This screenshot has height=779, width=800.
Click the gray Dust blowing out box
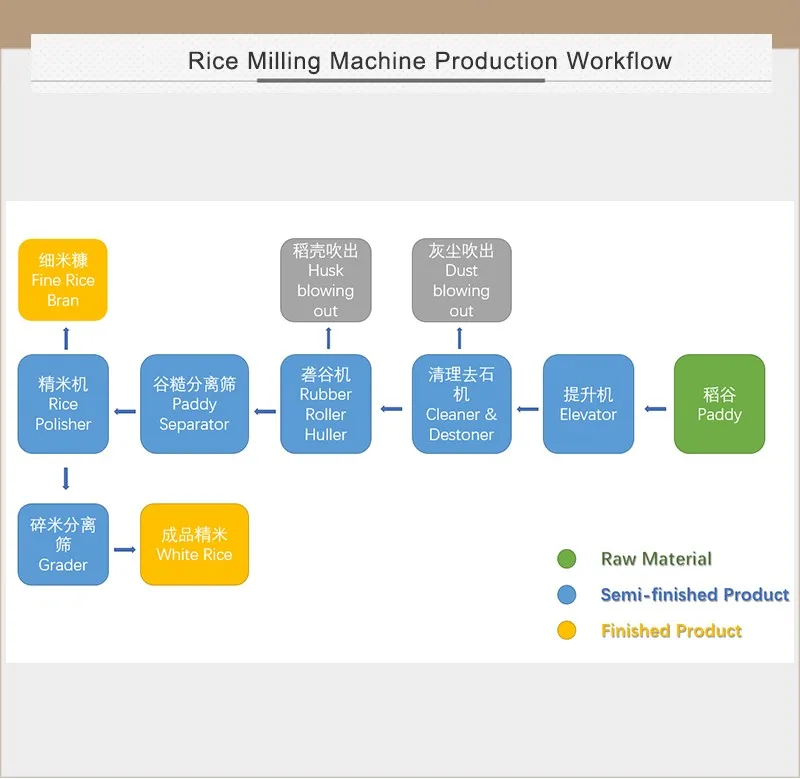pyautogui.click(x=461, y=280)
